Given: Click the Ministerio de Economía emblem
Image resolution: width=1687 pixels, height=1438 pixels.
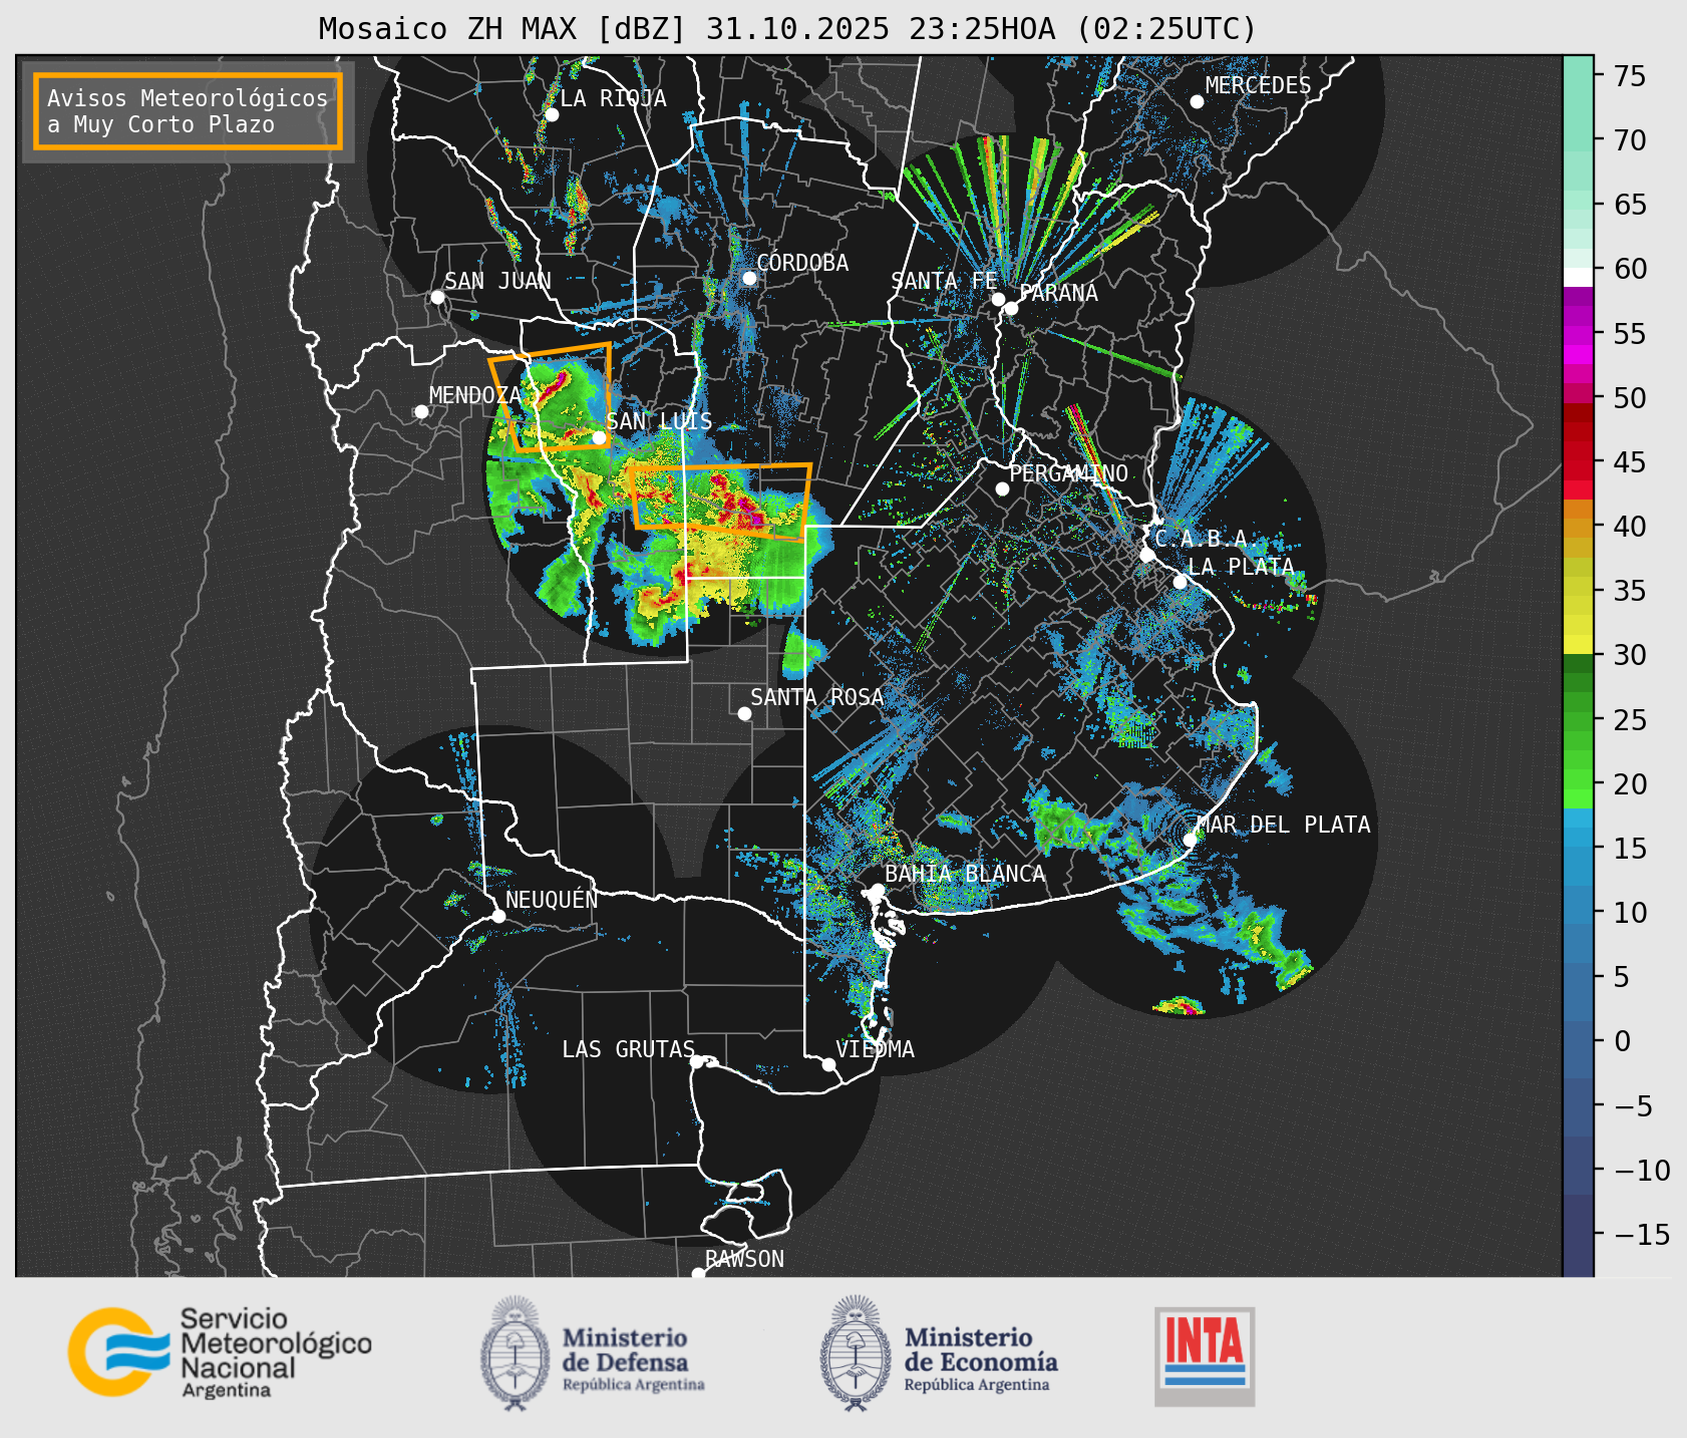Looking at the screenshot, I should click(x=853, y=1353).
